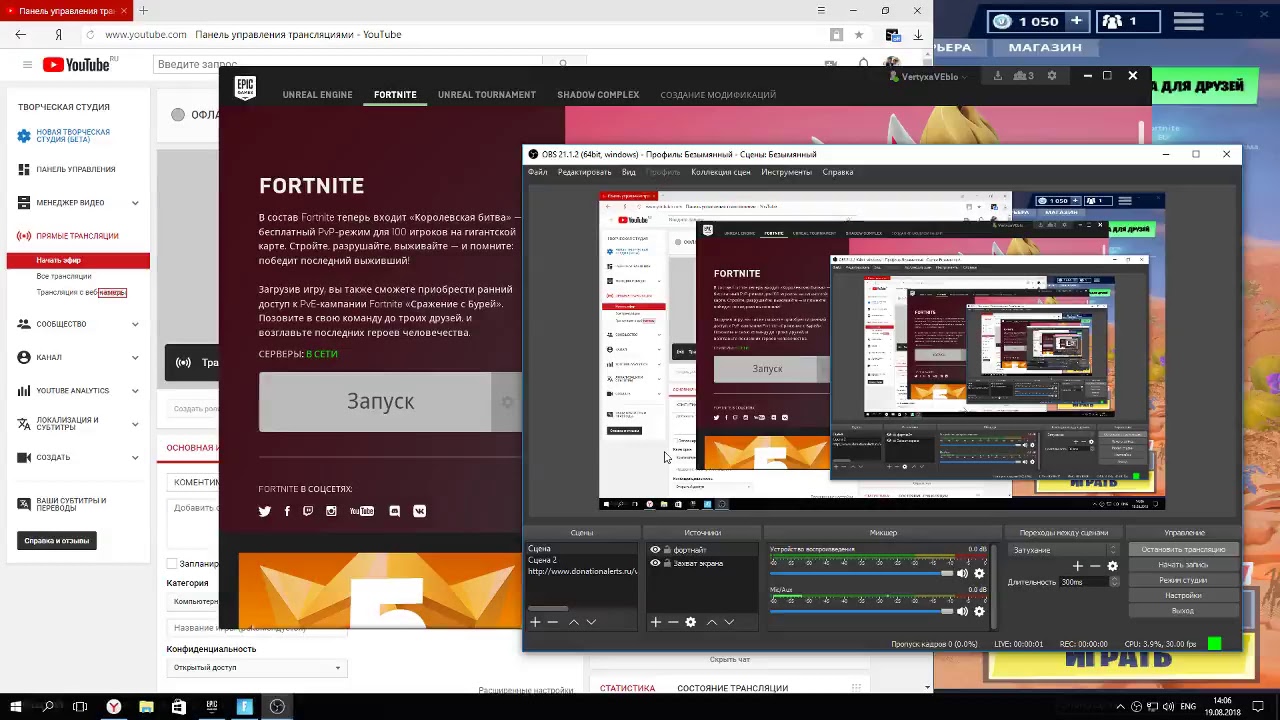Open settings gear for Устройство воспроизведения mixer
The width and height of the screenshot is (1280, 720).
pyautogui.click(x=979, y=573)
